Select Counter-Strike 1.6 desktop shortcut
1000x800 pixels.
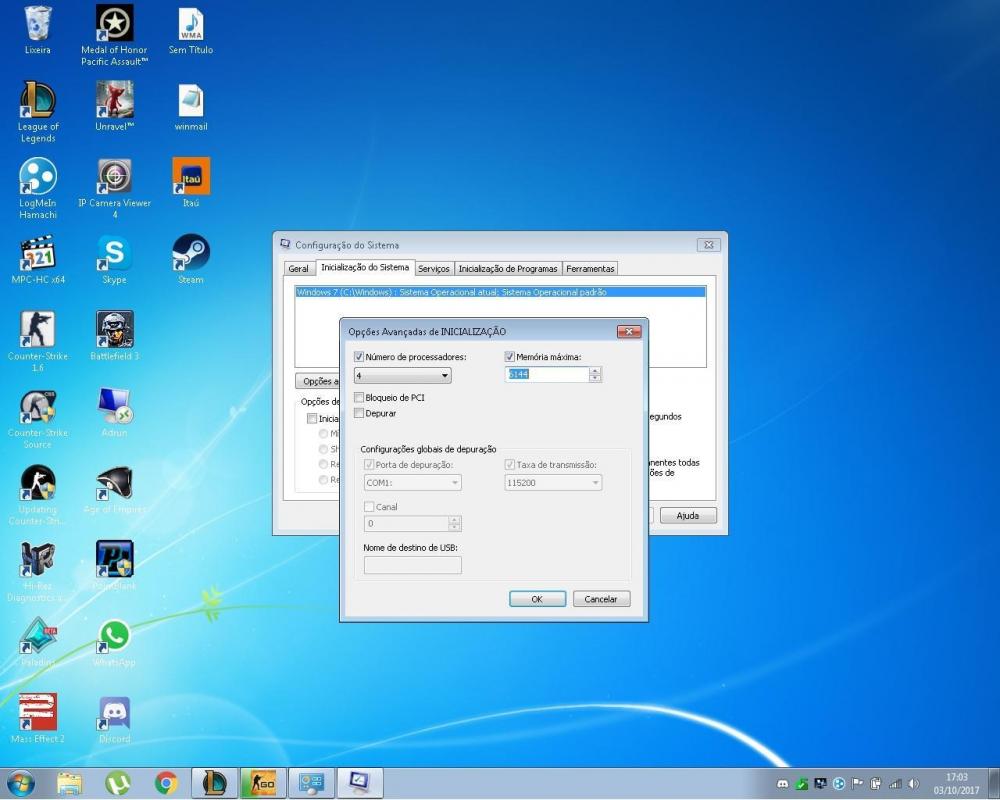pos(38,342)
